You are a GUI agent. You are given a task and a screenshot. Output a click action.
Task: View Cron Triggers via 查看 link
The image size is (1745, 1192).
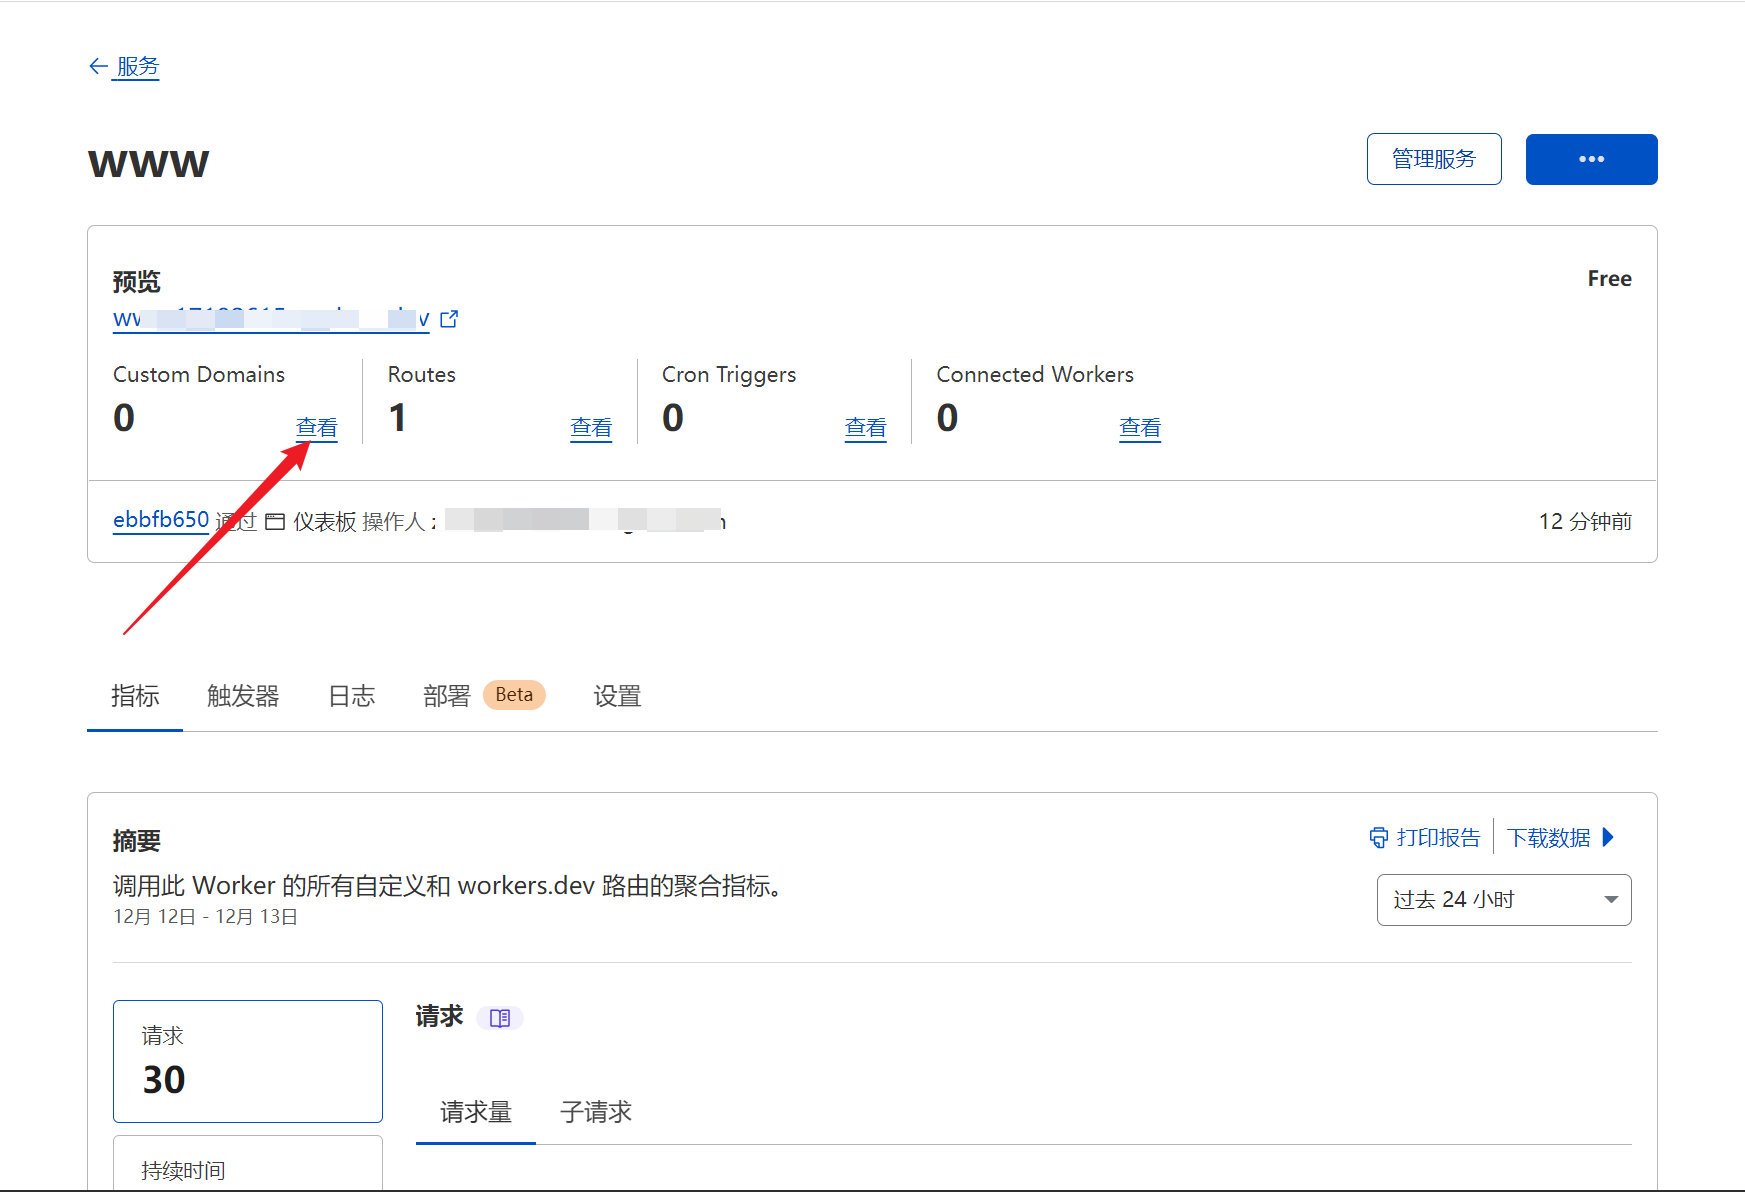[865, 428]
